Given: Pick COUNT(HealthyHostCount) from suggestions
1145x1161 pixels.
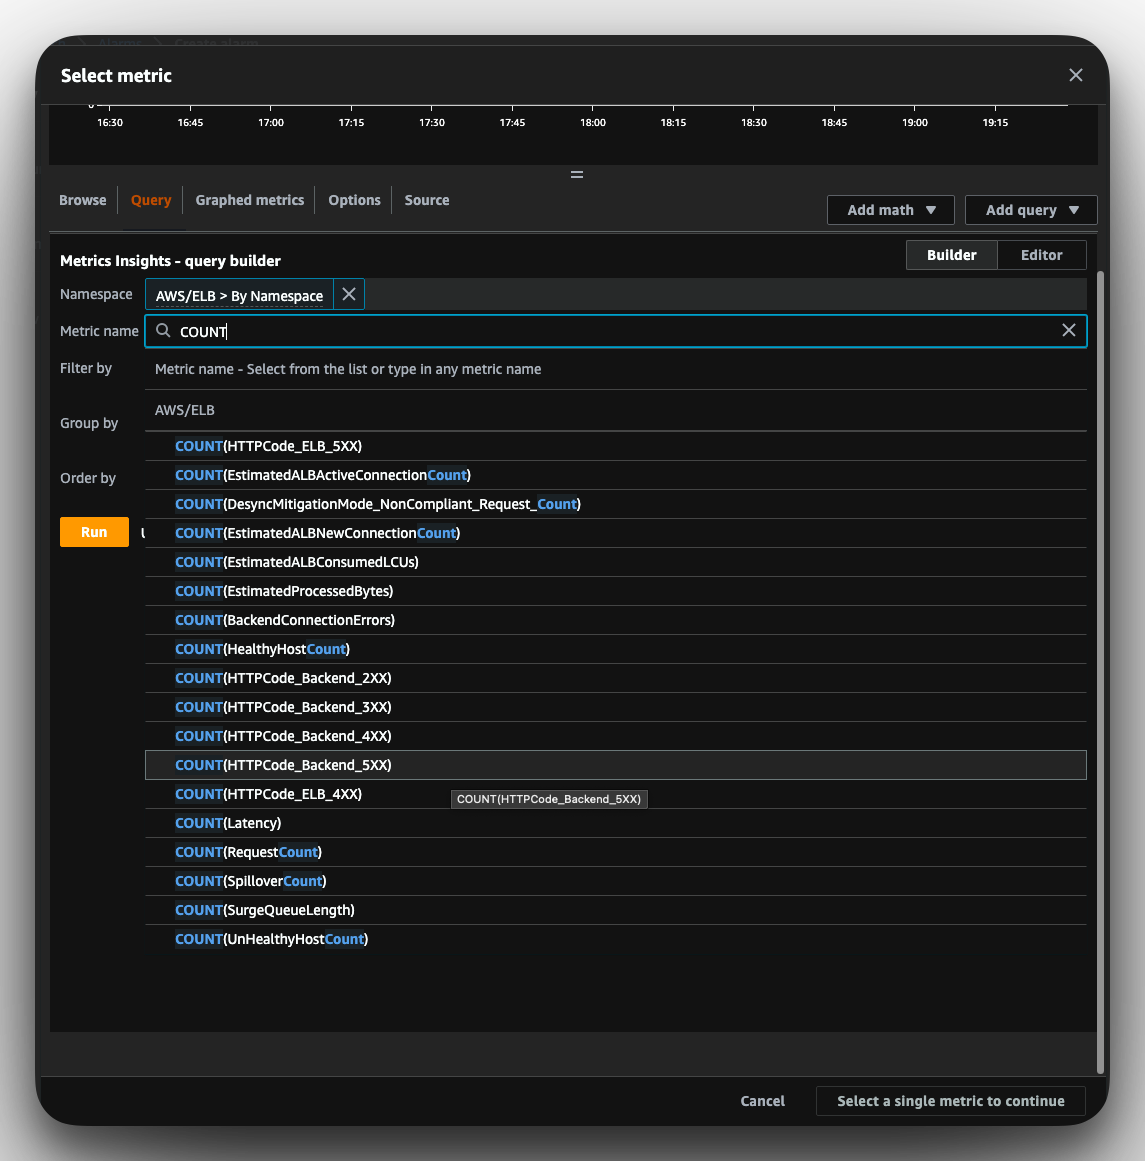Looking at the screenshot, I should tap(615, 649).
